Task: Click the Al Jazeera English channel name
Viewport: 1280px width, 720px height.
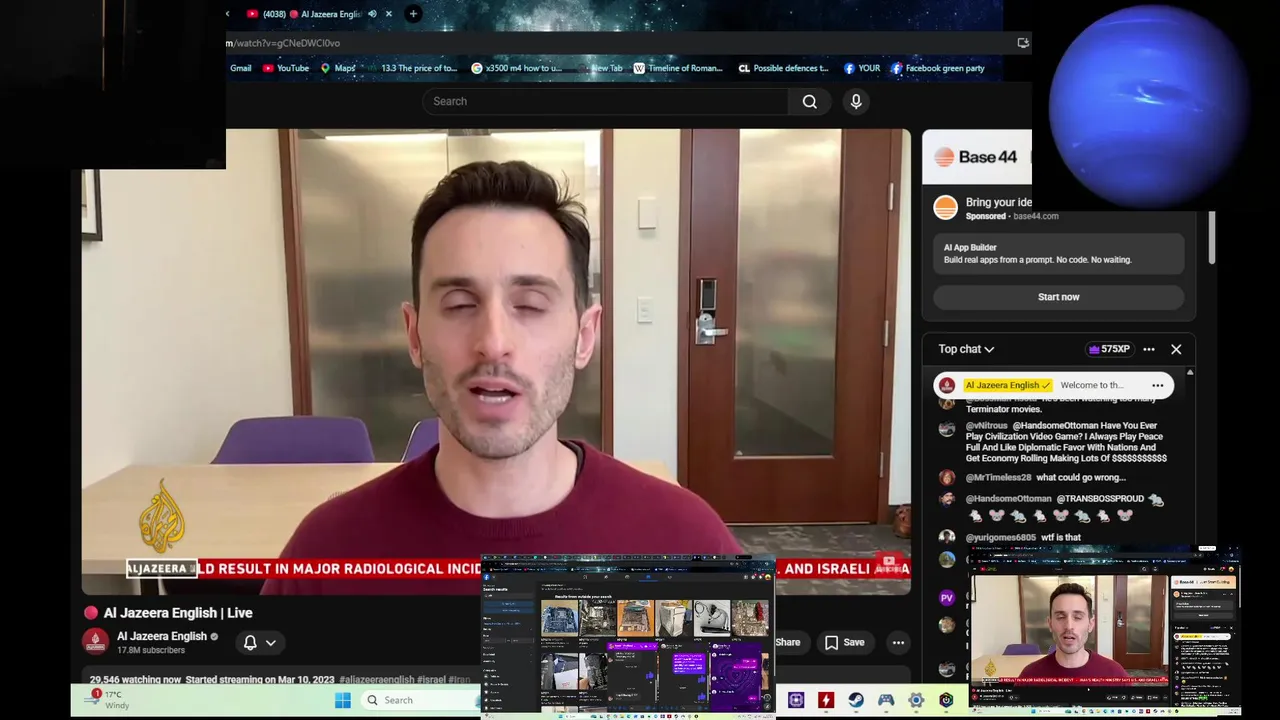Action: (x=162, y=636)
